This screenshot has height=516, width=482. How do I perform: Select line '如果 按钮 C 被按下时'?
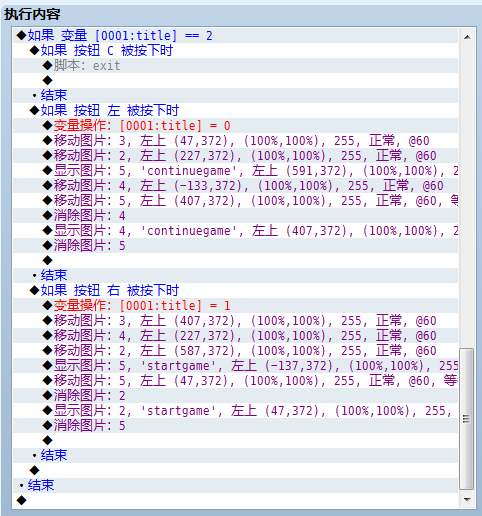[x=235, y=50]
